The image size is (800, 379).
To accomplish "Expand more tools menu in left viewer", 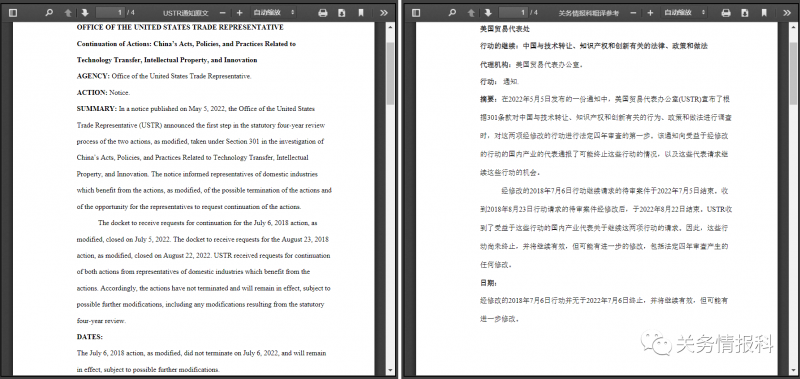I will click(384, 13).
